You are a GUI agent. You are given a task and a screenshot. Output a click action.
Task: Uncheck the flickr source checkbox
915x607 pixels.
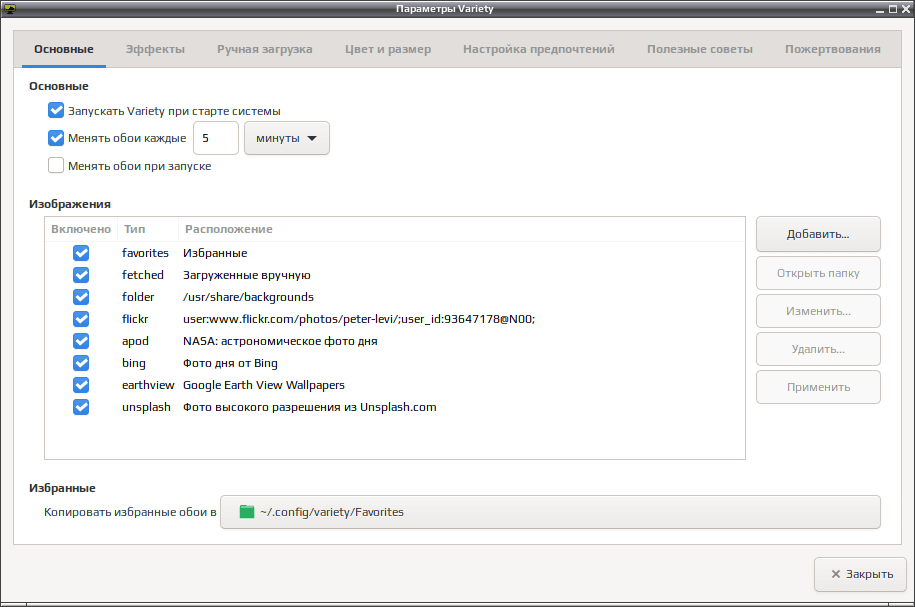(x=81, y=319)
